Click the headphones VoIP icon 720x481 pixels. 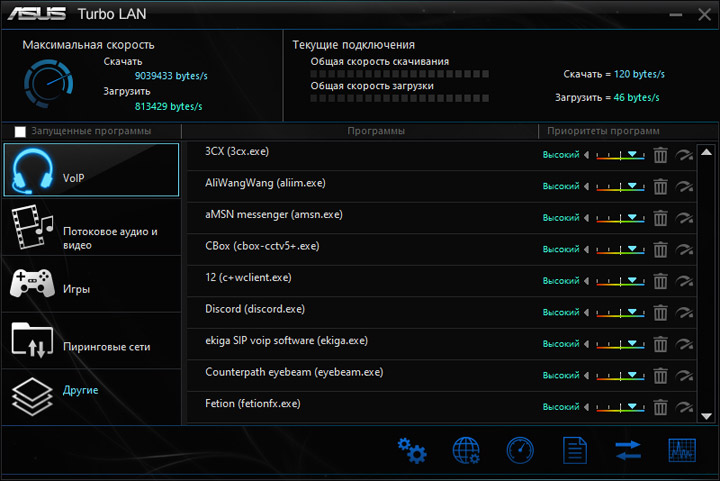coord(32,171)
